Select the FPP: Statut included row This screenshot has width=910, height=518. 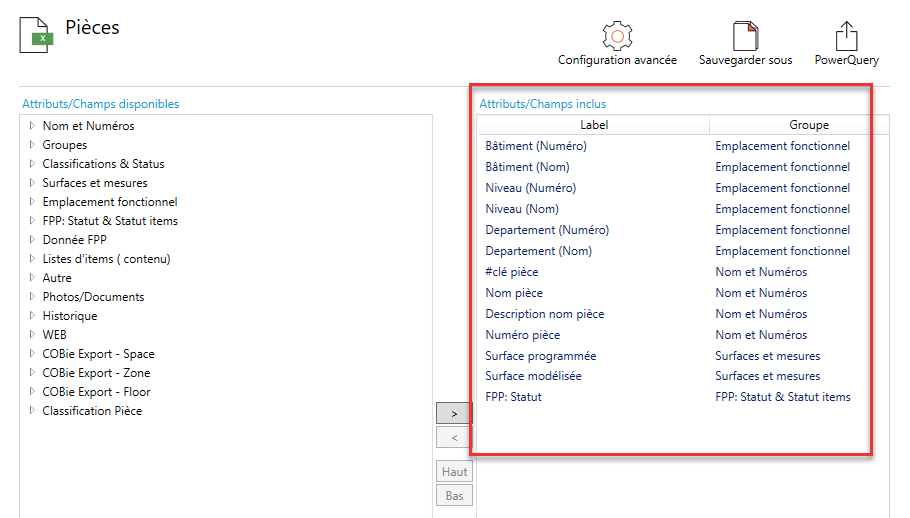pyautogui.click(x=514, y=397)
